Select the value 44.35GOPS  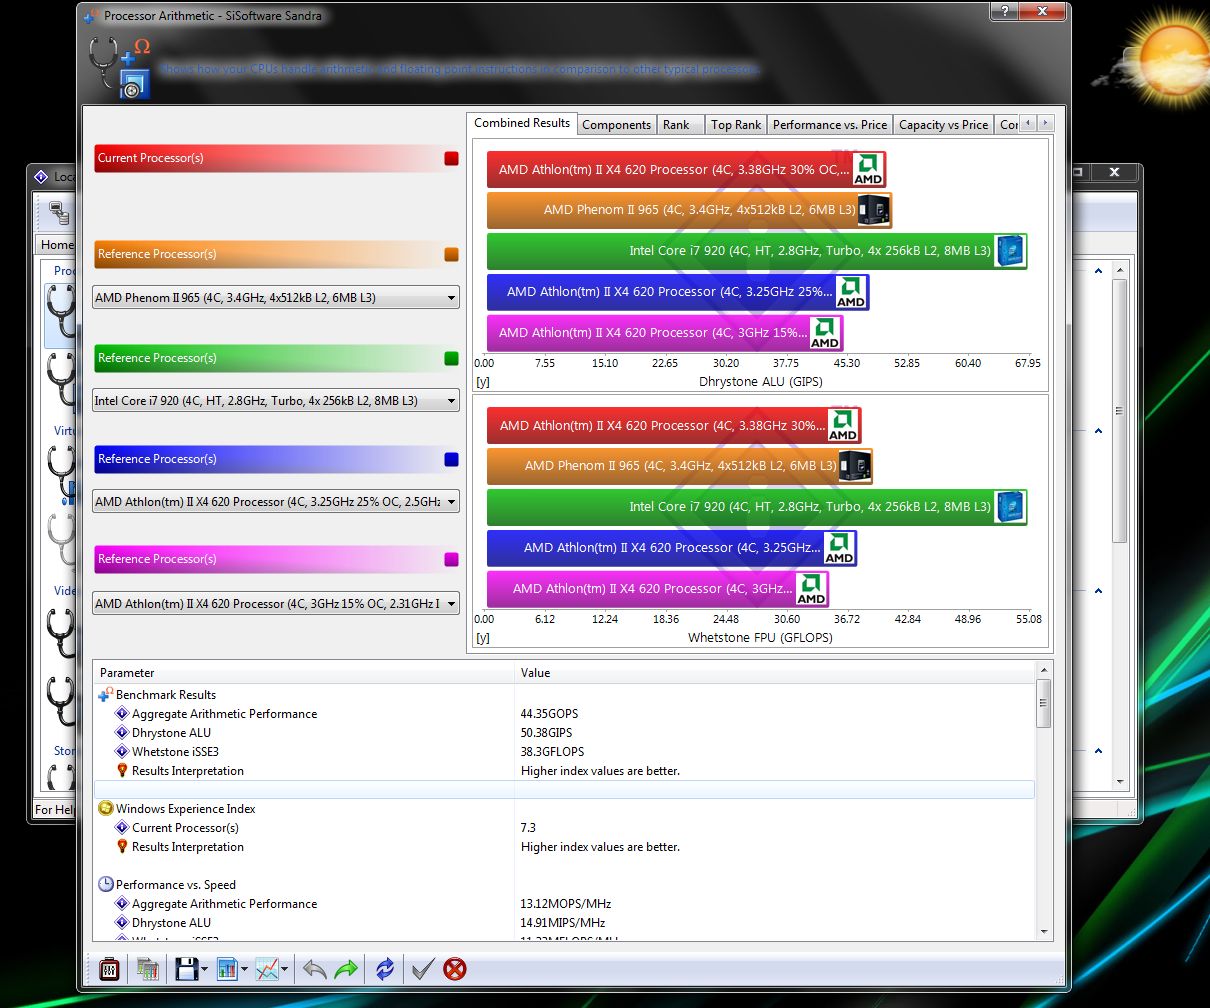pyautogui.click(x=549, y=714)
